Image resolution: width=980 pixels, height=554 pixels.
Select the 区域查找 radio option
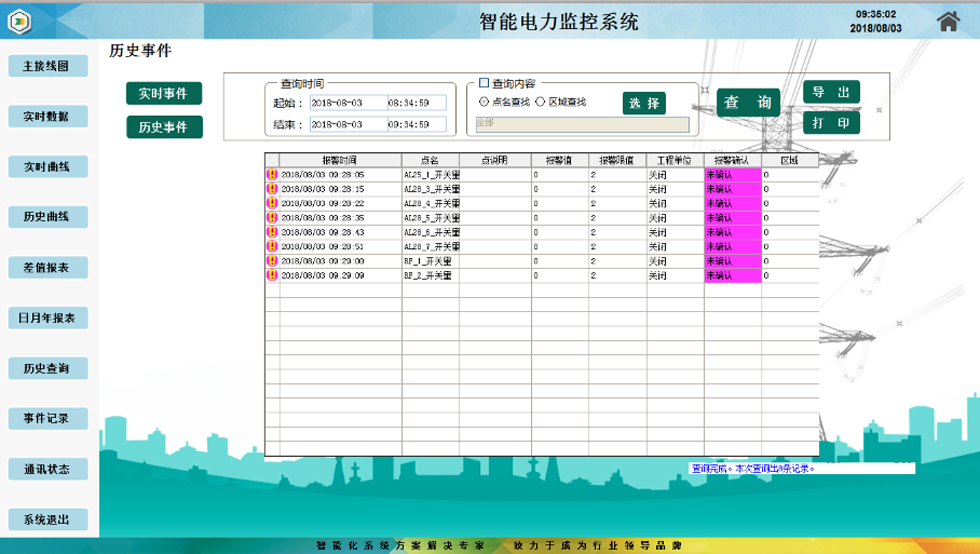(541, 101)
